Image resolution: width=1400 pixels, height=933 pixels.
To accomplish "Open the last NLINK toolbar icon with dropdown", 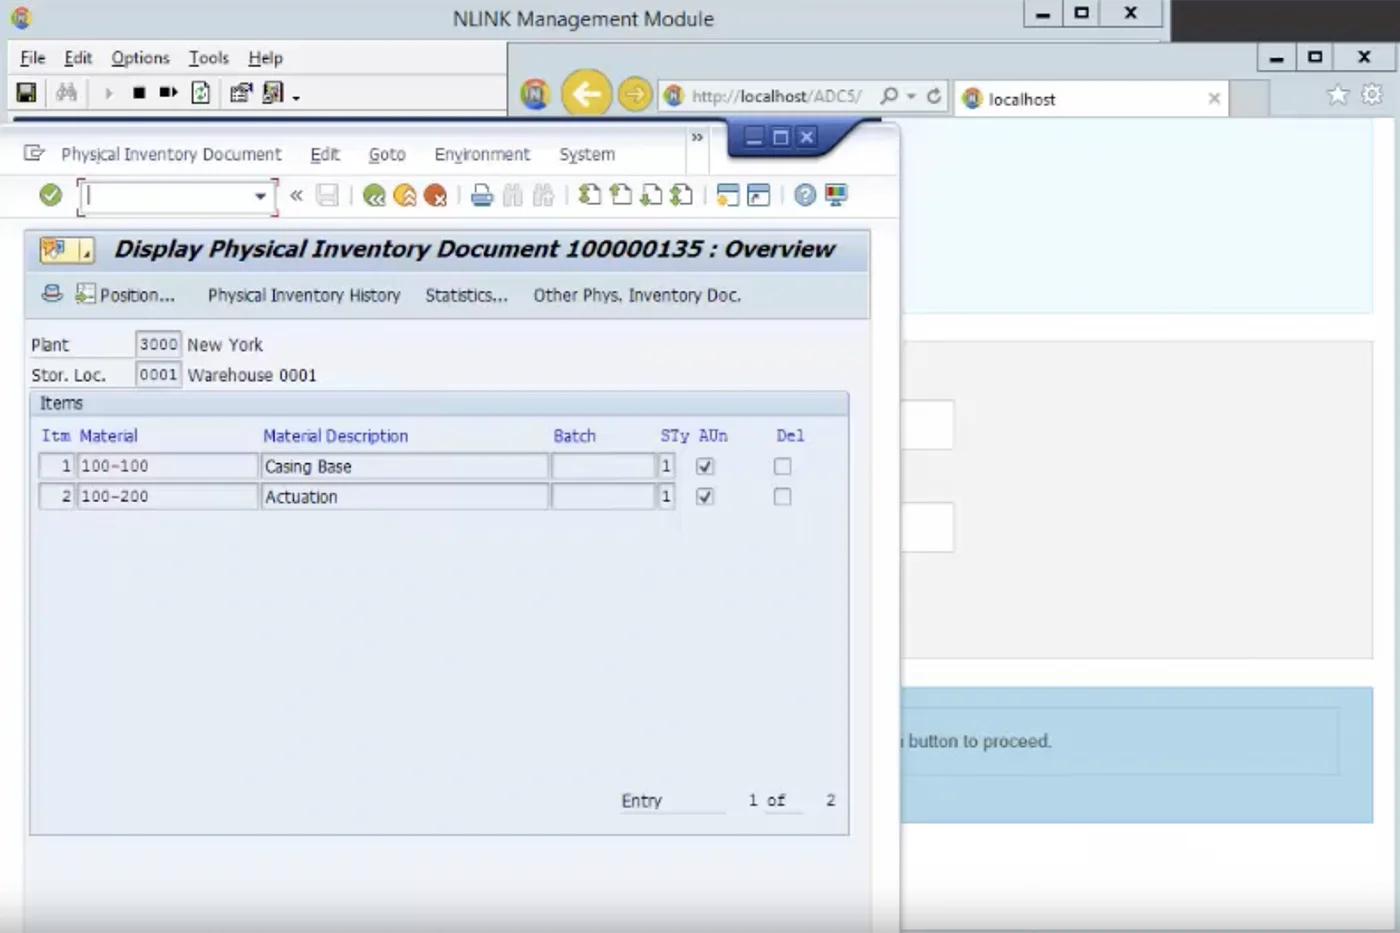I will point(273,93).
